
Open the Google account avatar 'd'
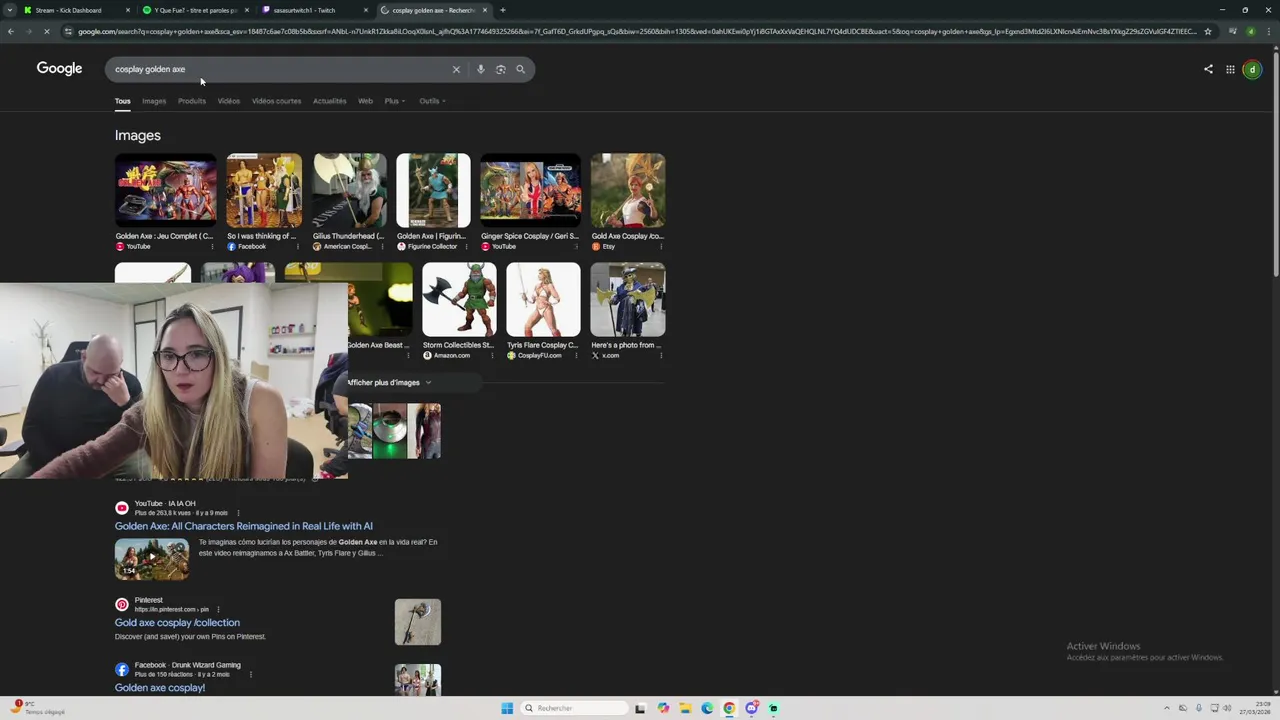pos(1252,69)
